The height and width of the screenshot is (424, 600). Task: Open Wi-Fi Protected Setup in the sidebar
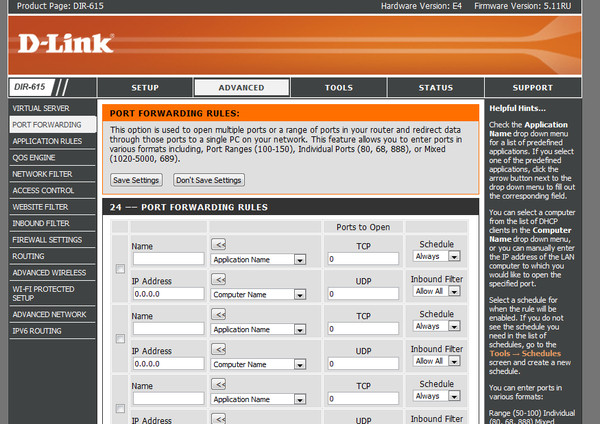click(52, 294)
